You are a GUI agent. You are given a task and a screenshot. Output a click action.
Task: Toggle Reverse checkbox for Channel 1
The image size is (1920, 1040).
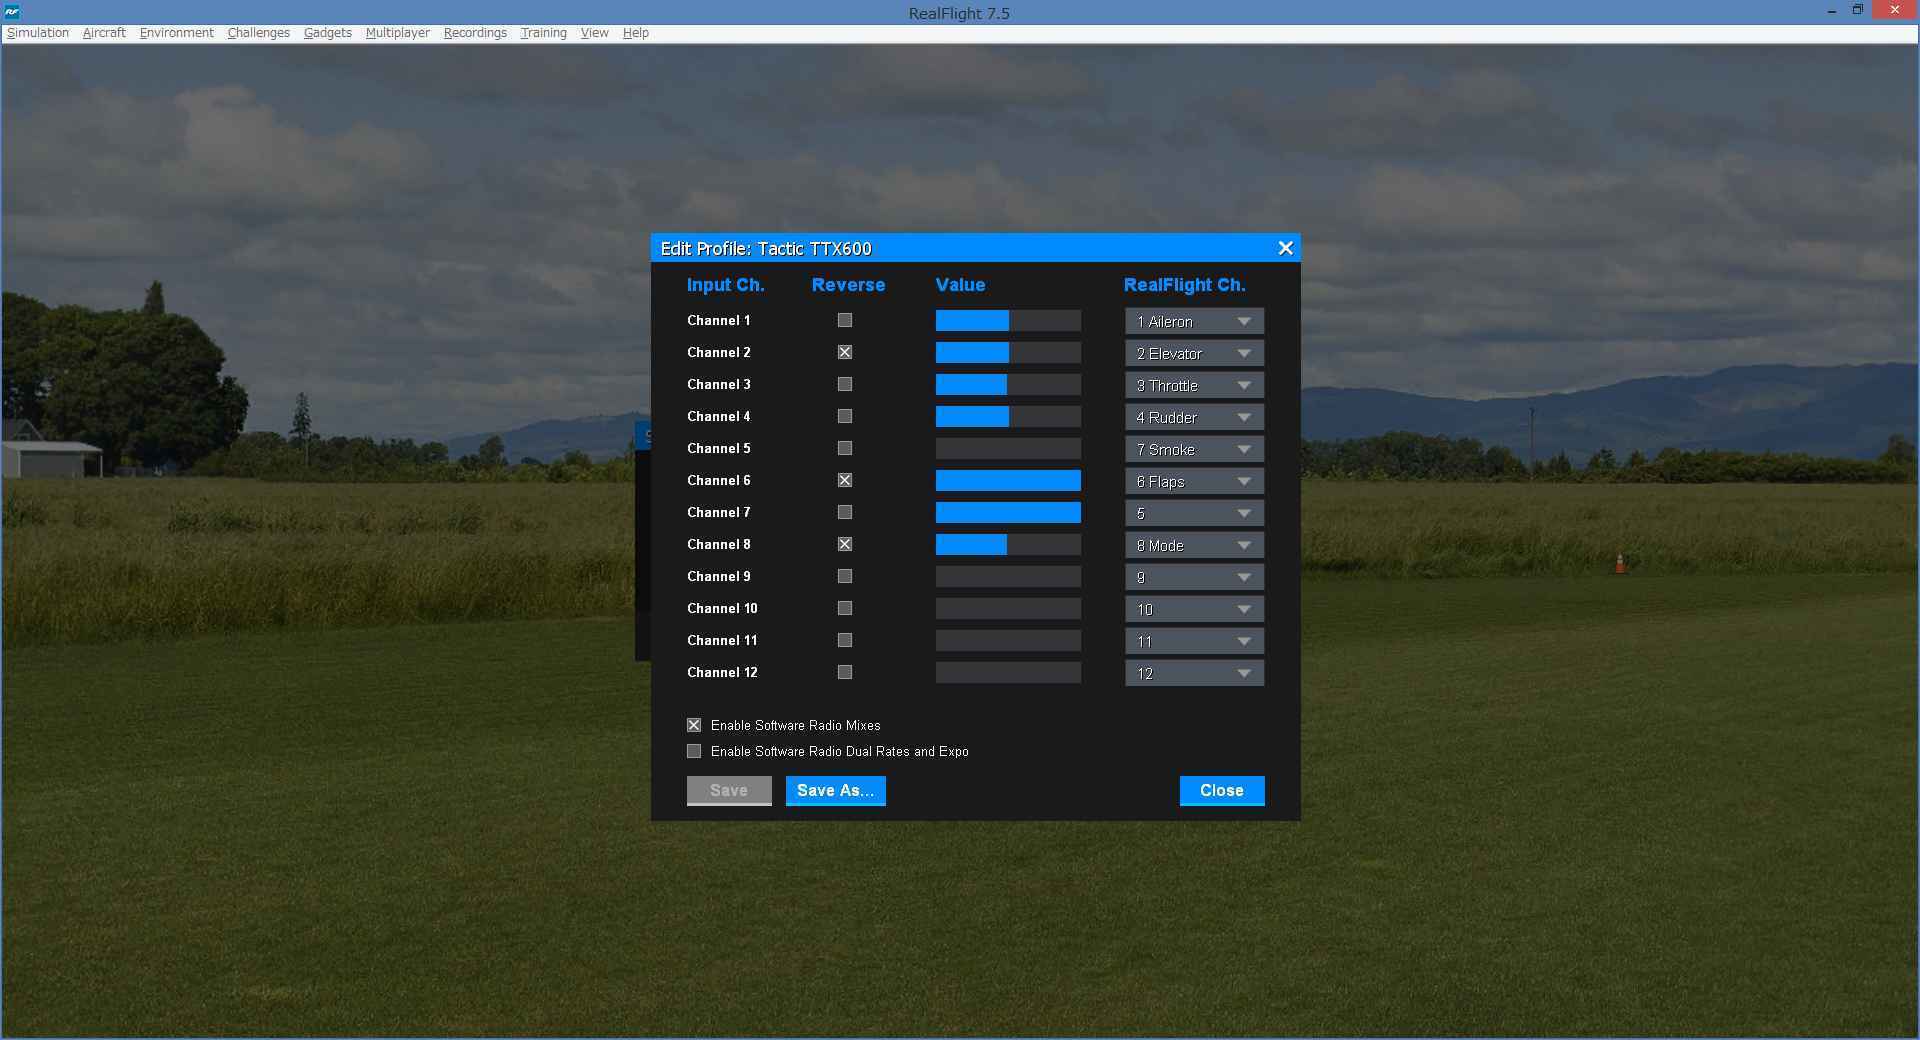point(845,320)
